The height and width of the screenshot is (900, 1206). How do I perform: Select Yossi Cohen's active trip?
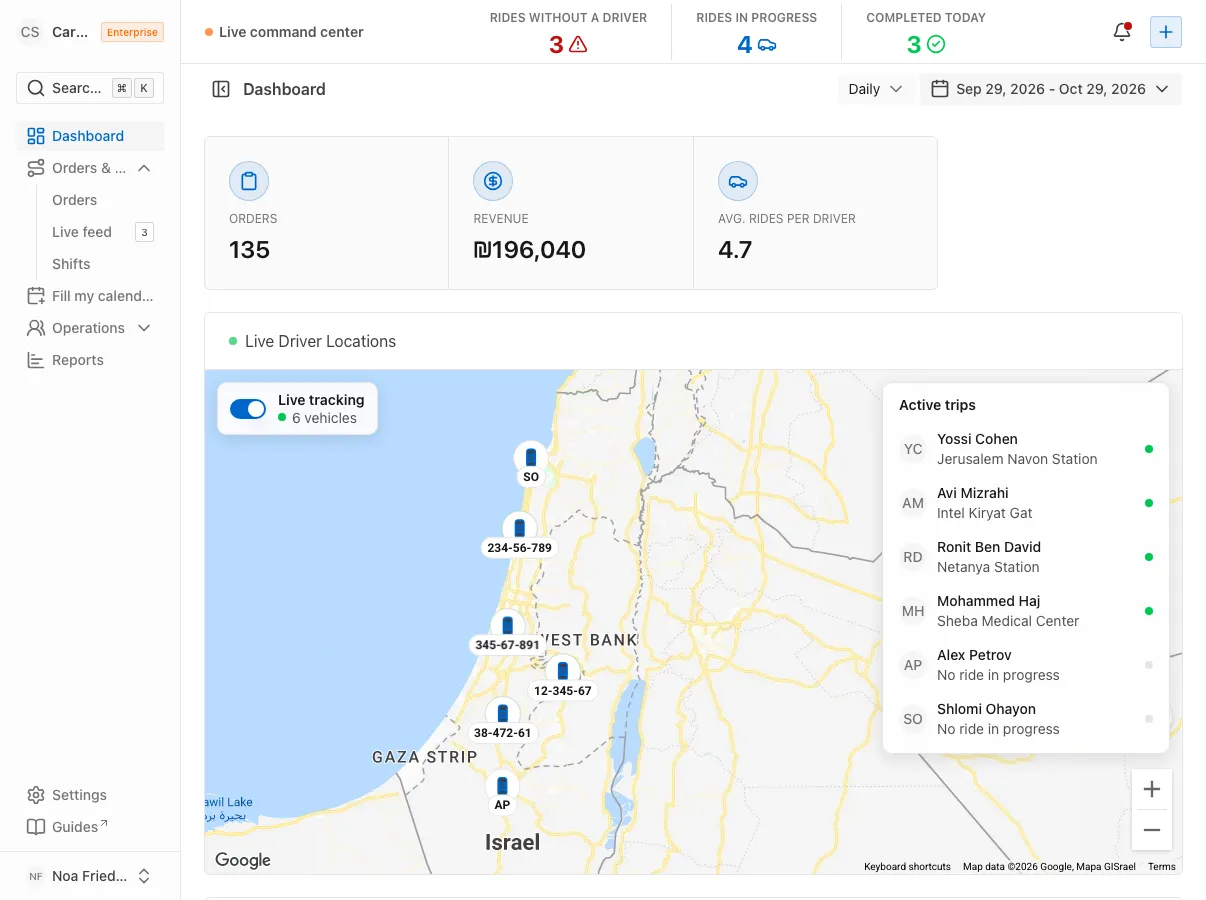tap(1026, 449)
